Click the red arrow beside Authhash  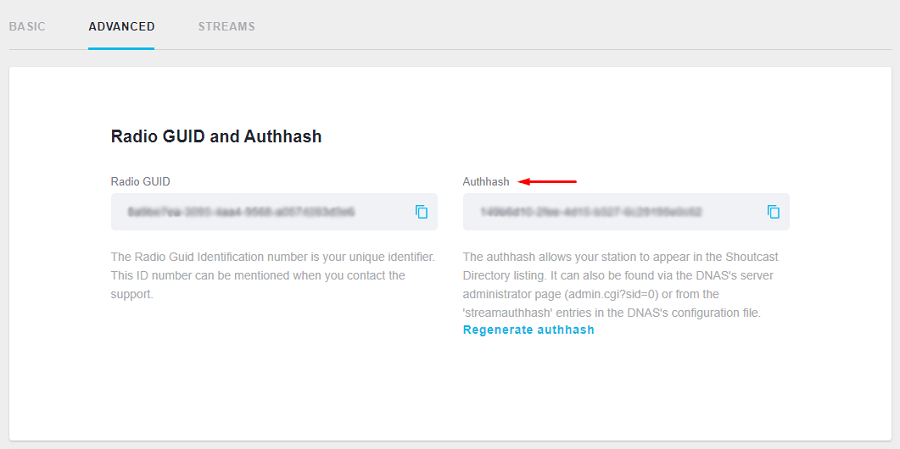click(549, 182)
